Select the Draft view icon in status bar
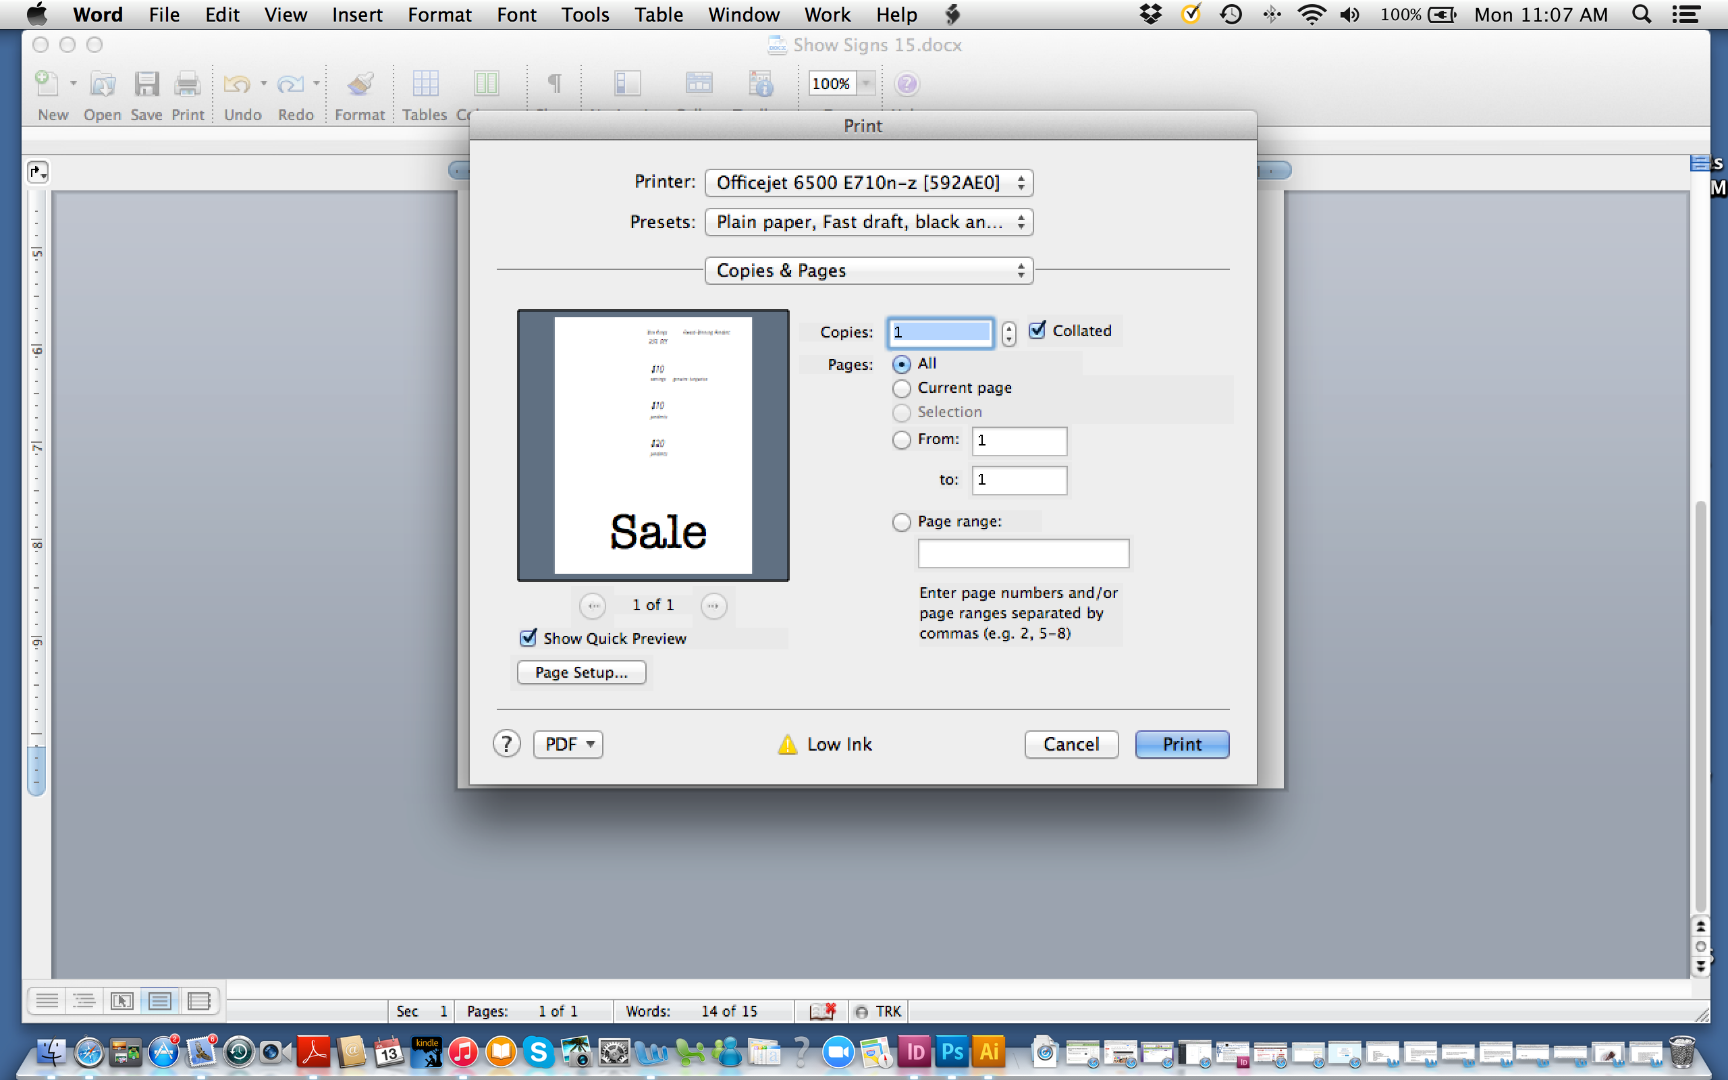The image size is (1728, 1080). pyautogui.click(x=46, y=1000)
